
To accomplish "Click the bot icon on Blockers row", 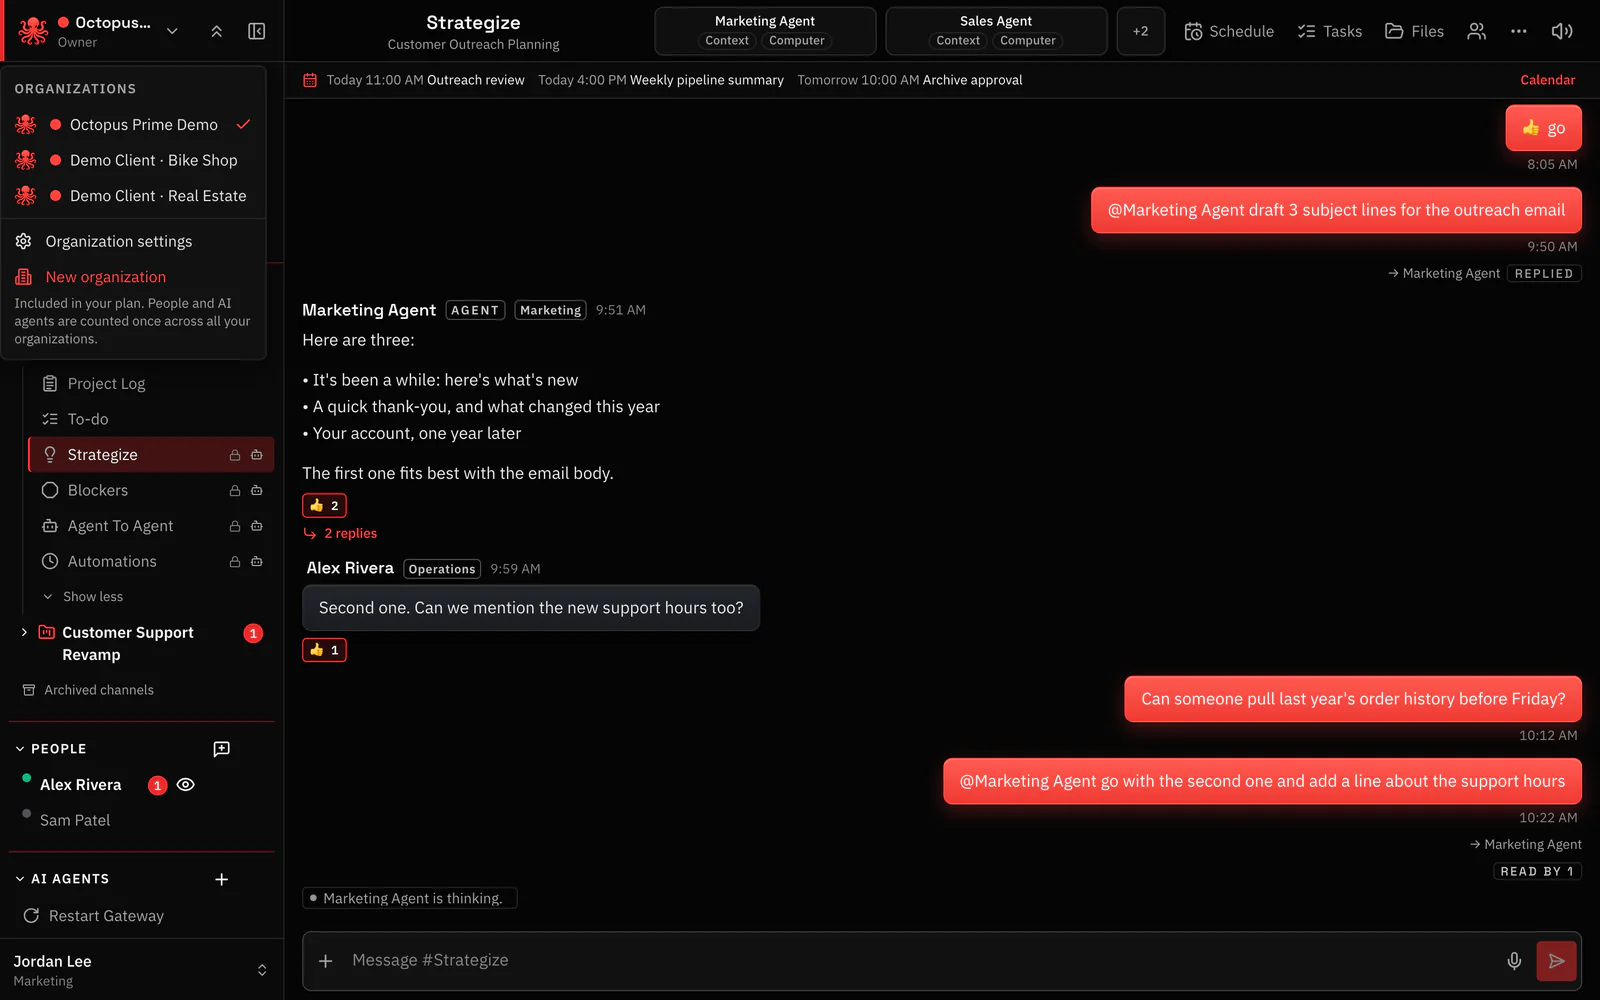I will (x=257, y=491).
